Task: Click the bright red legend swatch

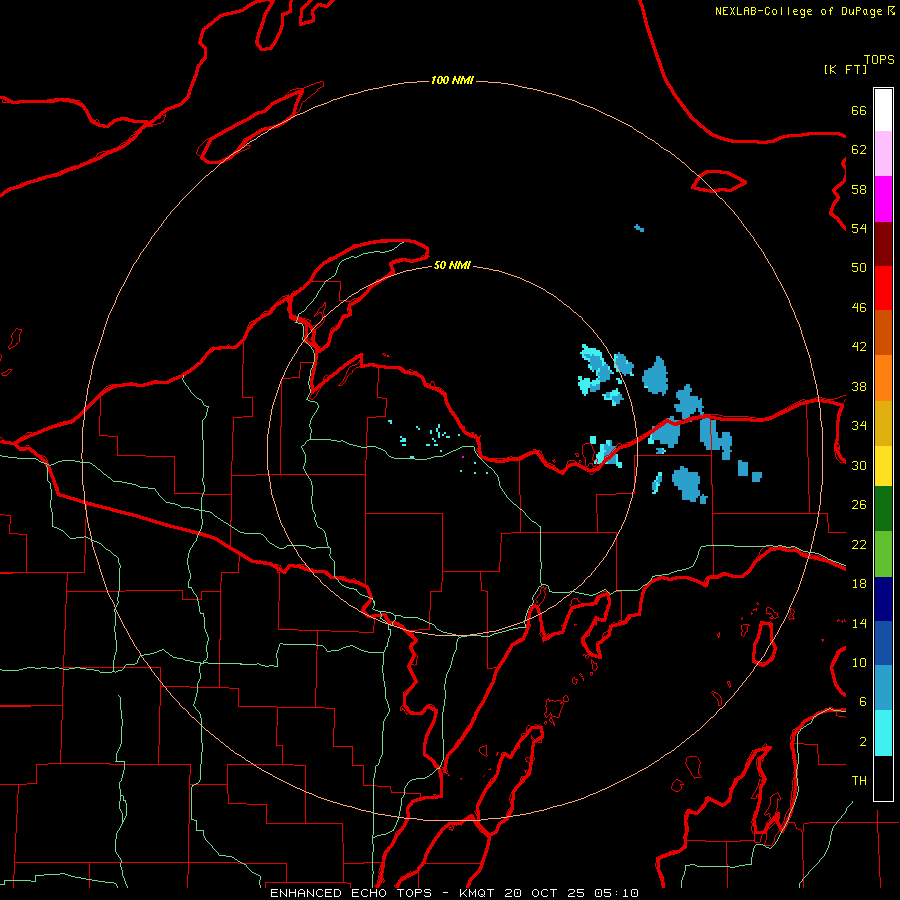Action: point(883,288)
